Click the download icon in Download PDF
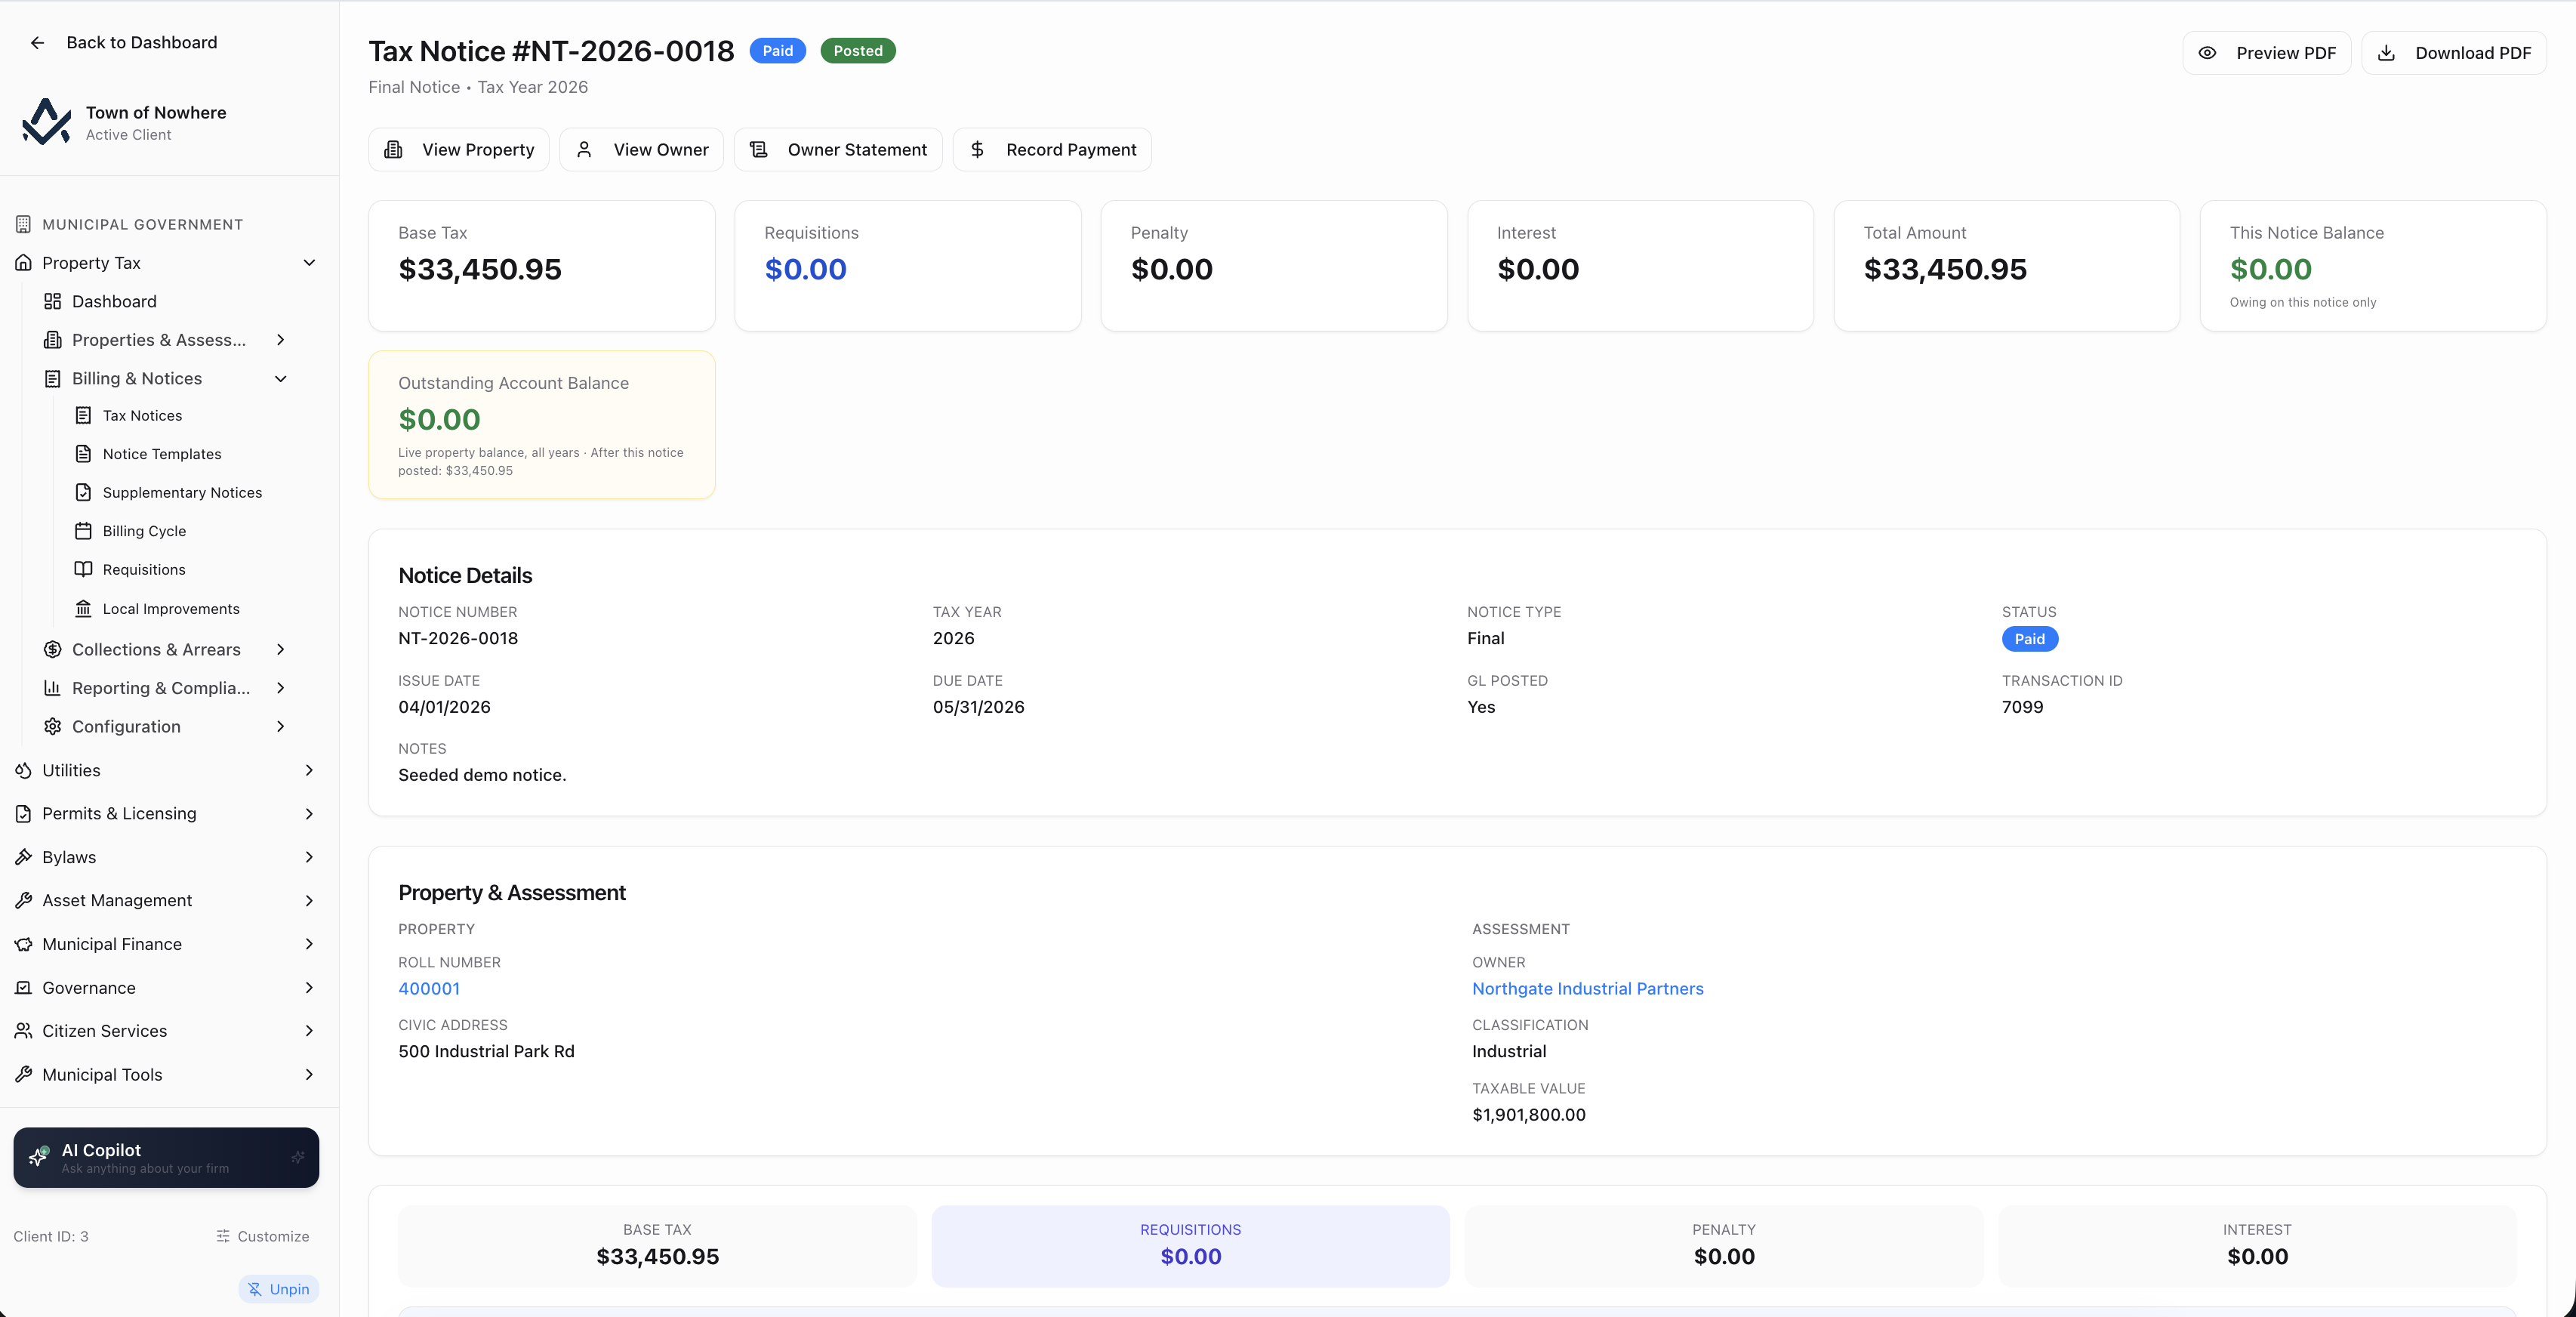 click(x=2386, y=53)
